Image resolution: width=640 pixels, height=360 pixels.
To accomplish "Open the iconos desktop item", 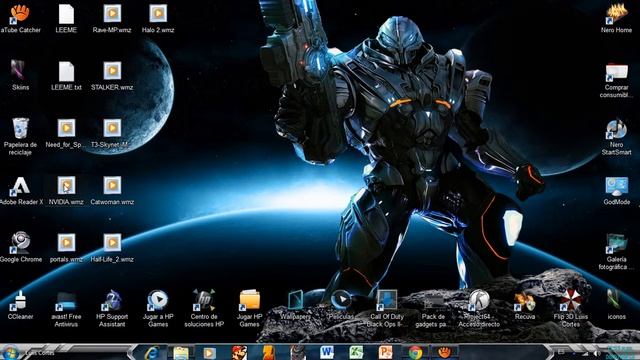I will click(x=616, y=305).
